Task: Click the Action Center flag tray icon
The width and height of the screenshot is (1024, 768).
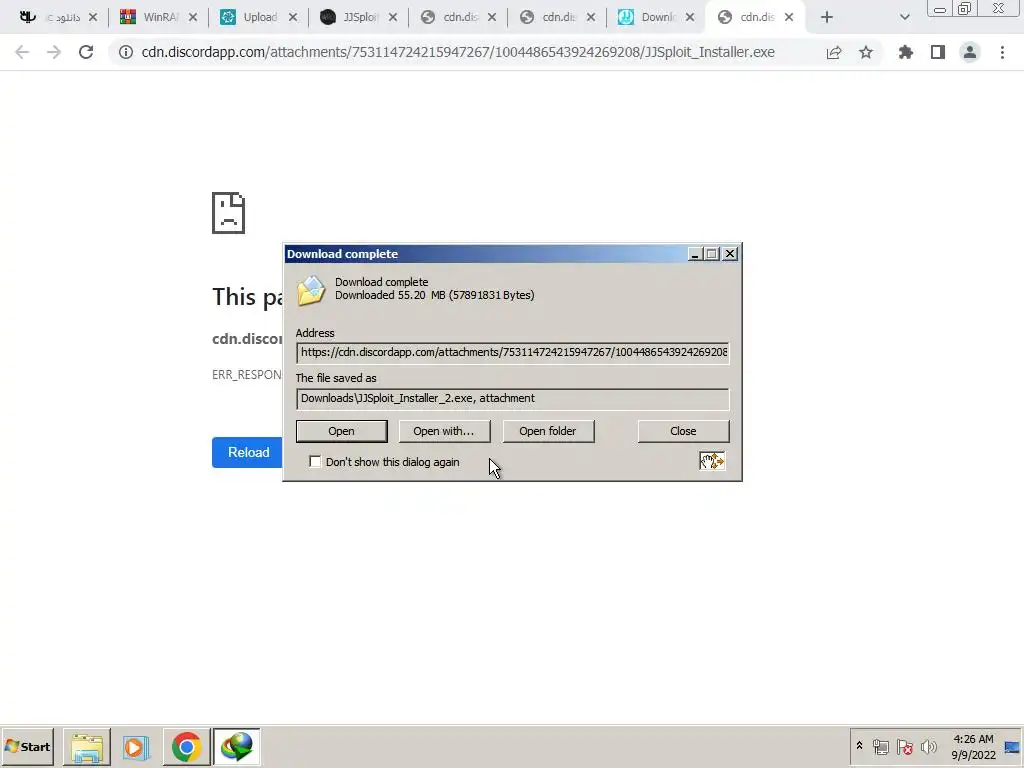Action: (x=904, y=746)
